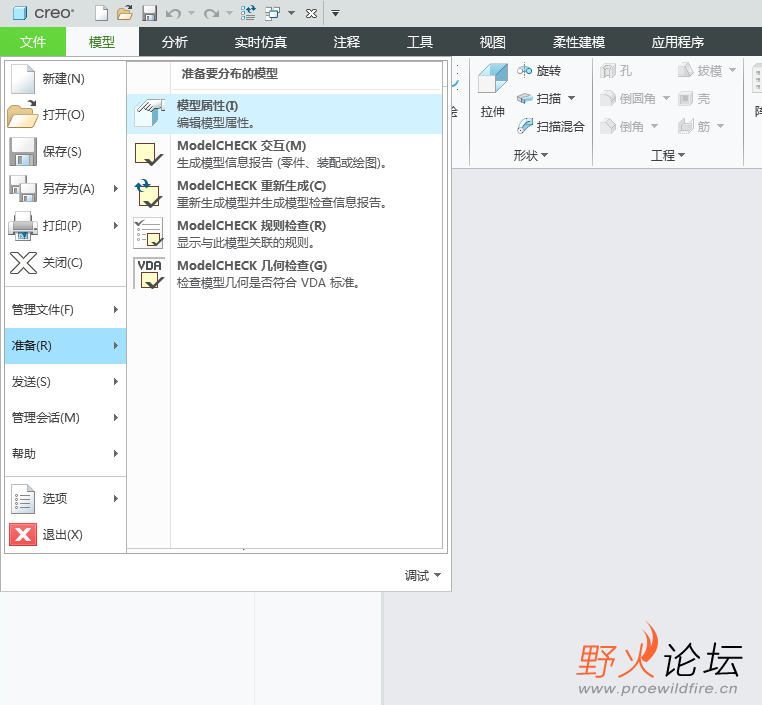This screenshot has width=762, height=705.
Task: Open the quick access toolbar customize arrow
Action: pos(335,14)
